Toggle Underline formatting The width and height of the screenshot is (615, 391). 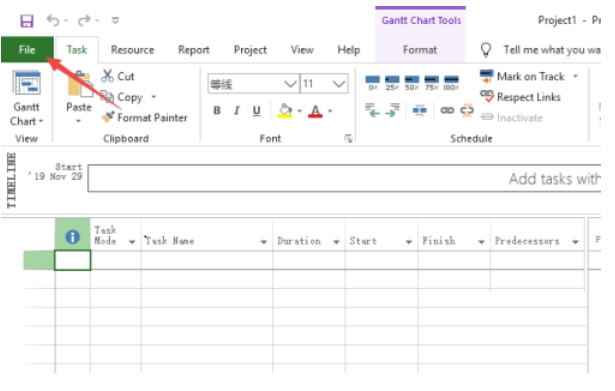pyautogui.click(x=257, y=111)
